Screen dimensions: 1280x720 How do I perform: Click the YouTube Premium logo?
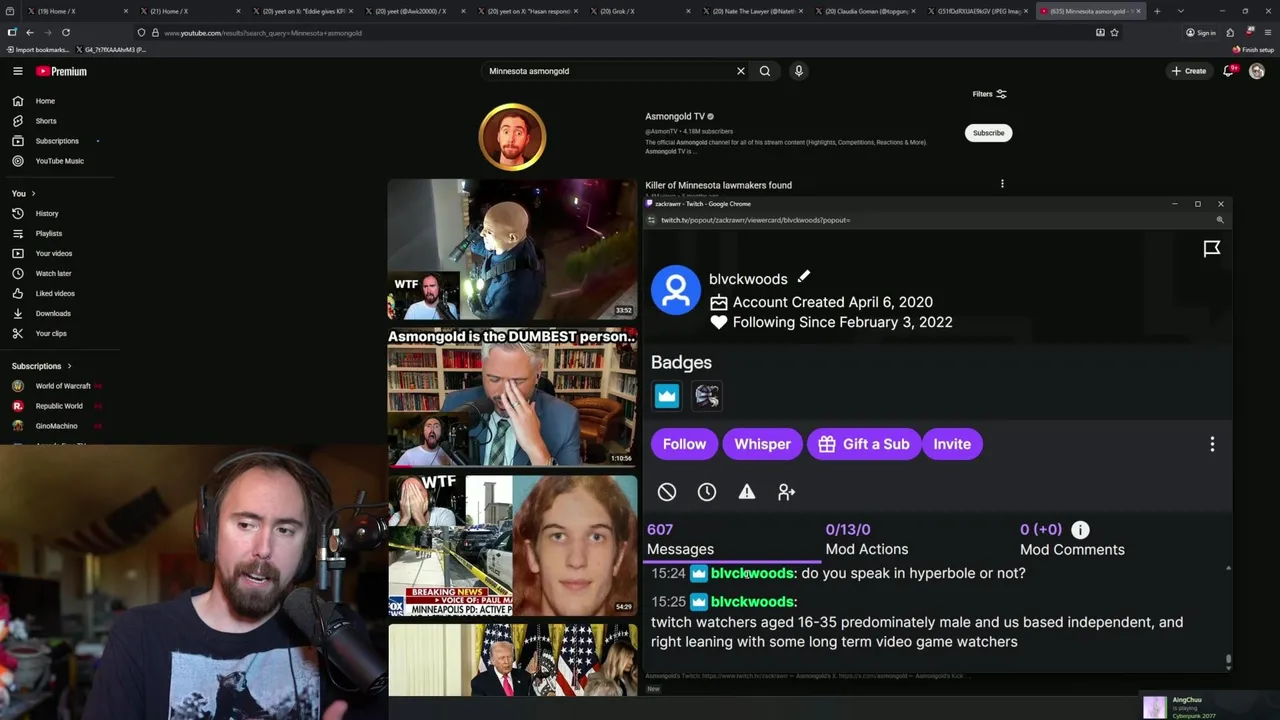tap(62, 71)
